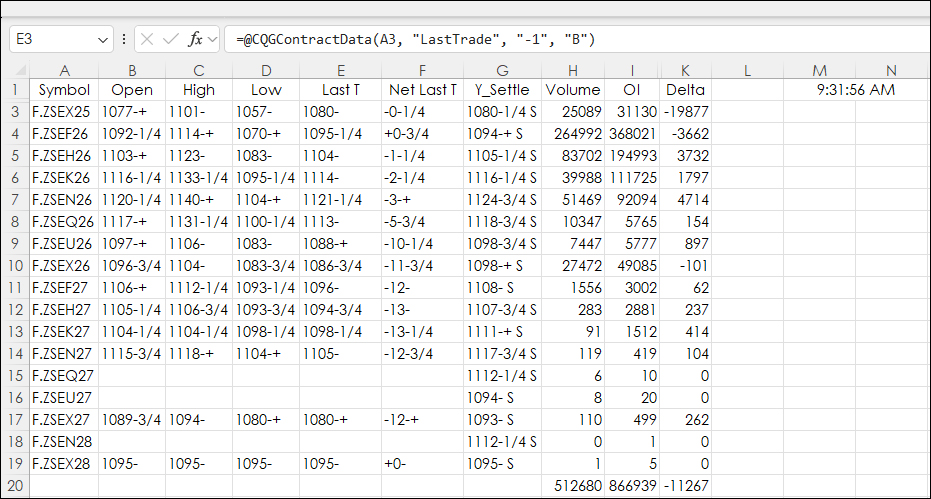Select column E header
The image size is (931, 499).
(341, 70)
